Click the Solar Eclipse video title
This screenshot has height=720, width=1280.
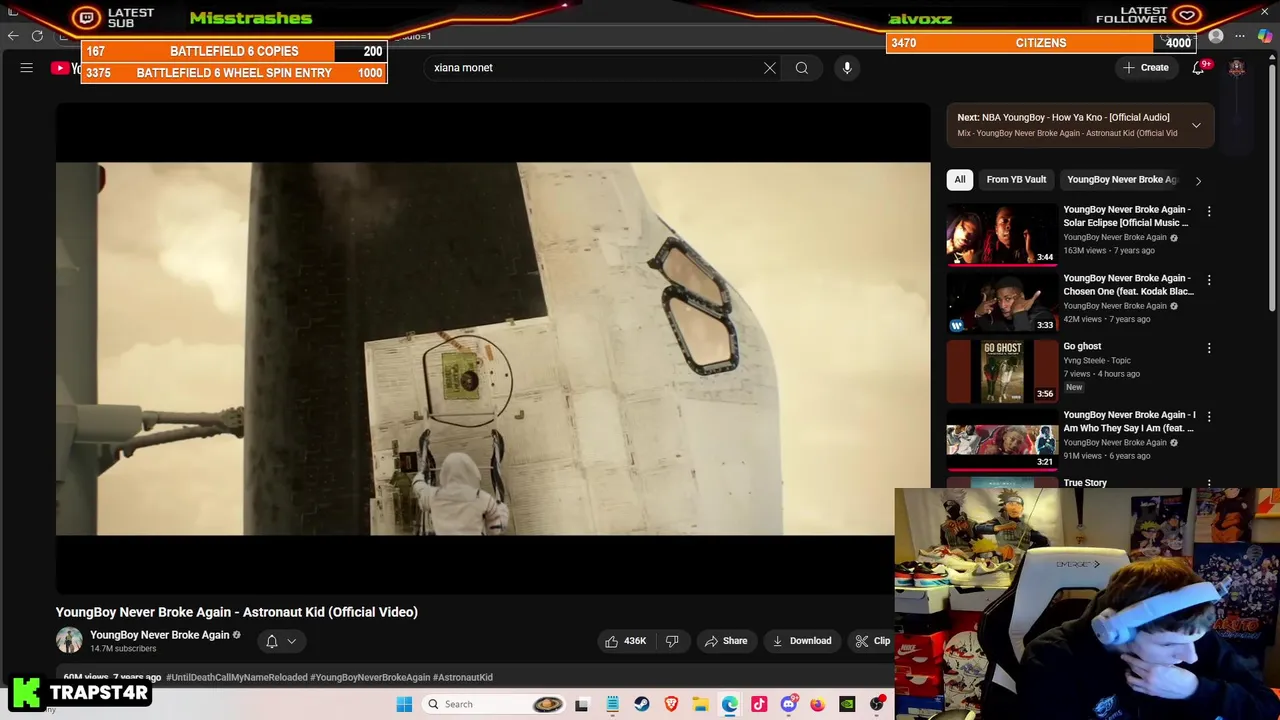(1126, 216)
